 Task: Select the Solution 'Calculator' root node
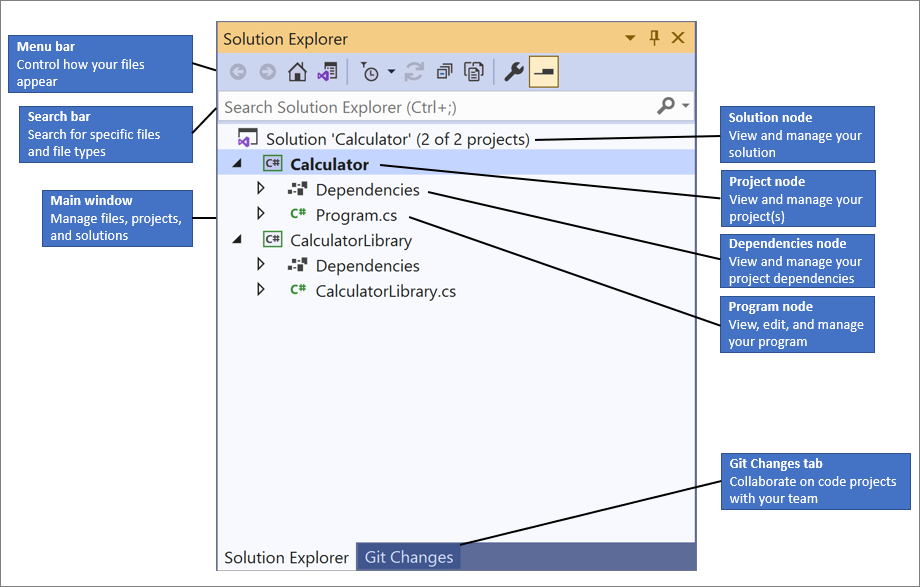[x=397, y=139]
